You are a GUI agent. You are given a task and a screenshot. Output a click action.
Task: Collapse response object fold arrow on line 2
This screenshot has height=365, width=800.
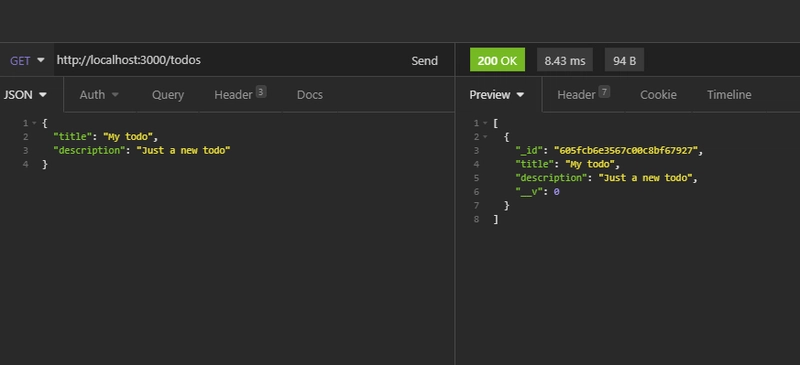pyautogui.click(x=485, y=137)
